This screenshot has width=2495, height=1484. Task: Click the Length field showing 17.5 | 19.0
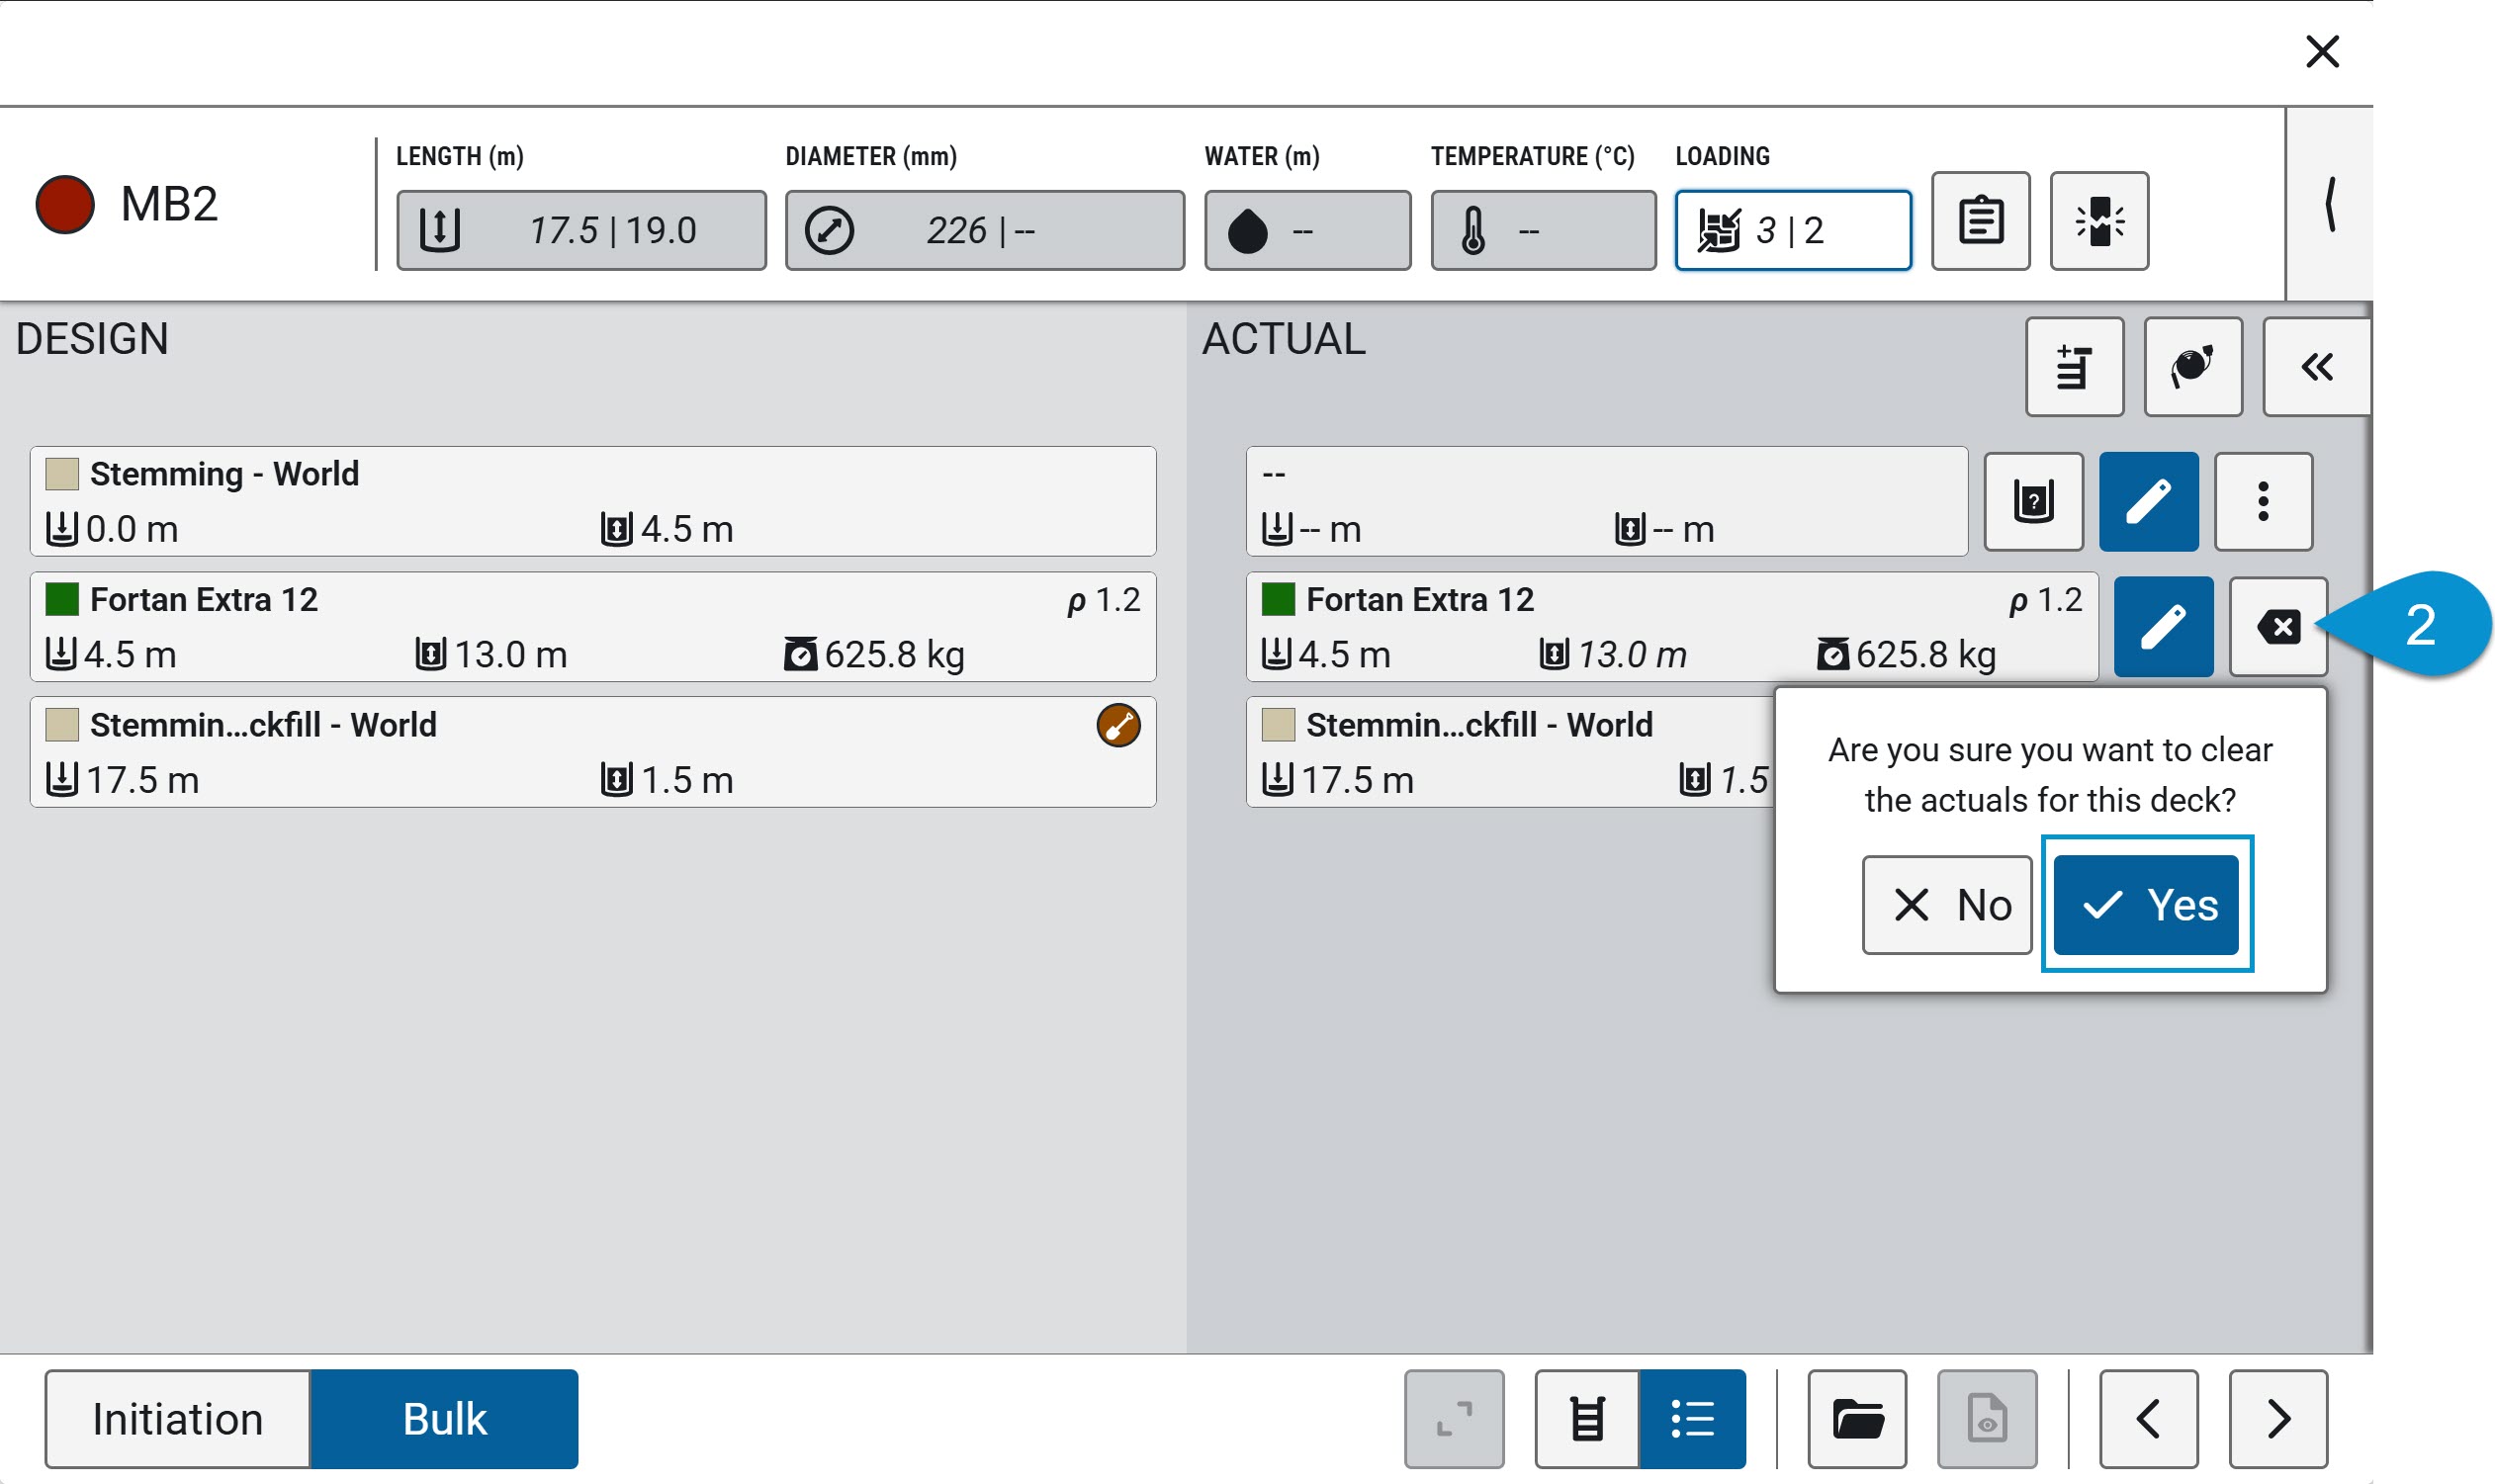coord(581,230)
